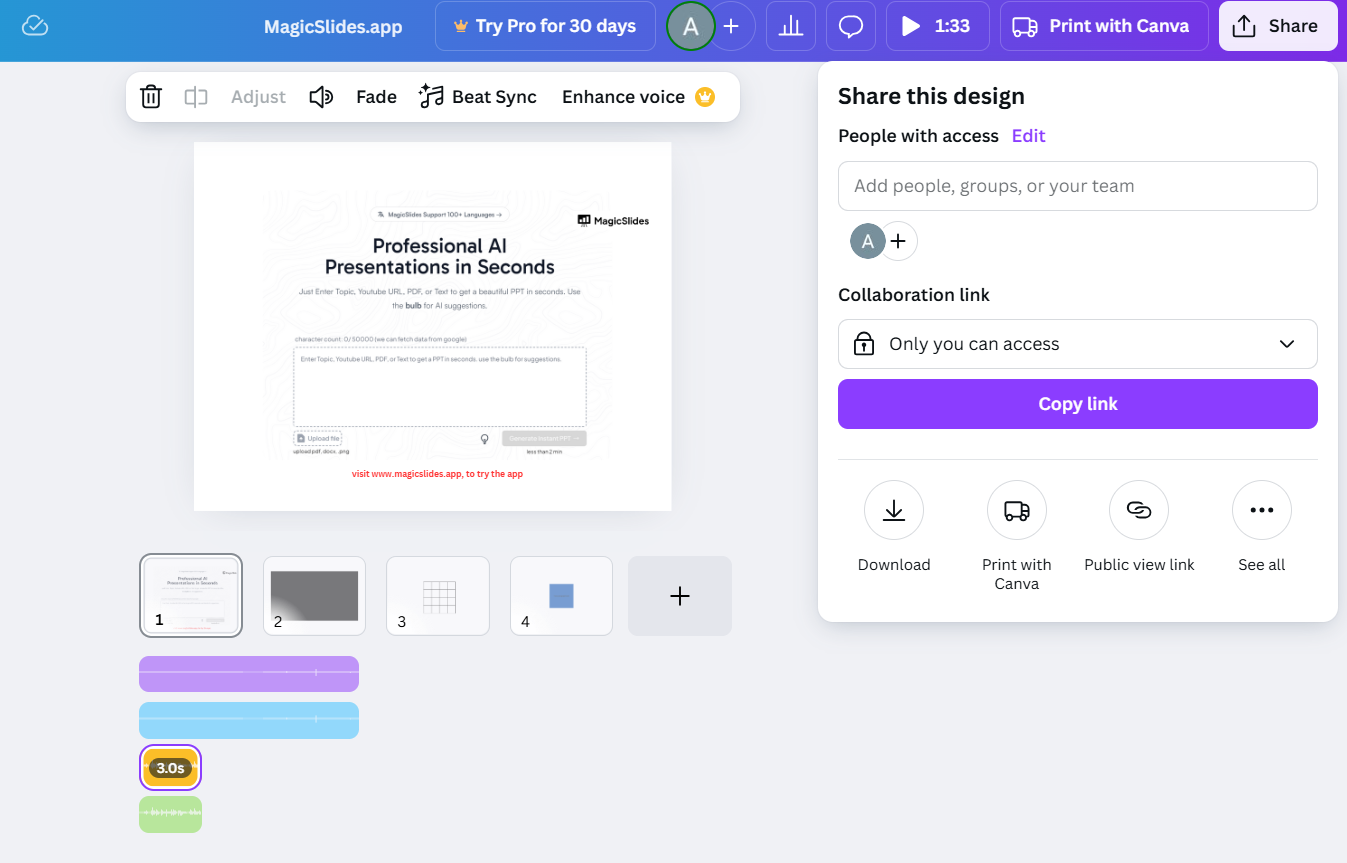Open the analytics bar chart icon
1347x863 pixels.
tap(791, 26)
